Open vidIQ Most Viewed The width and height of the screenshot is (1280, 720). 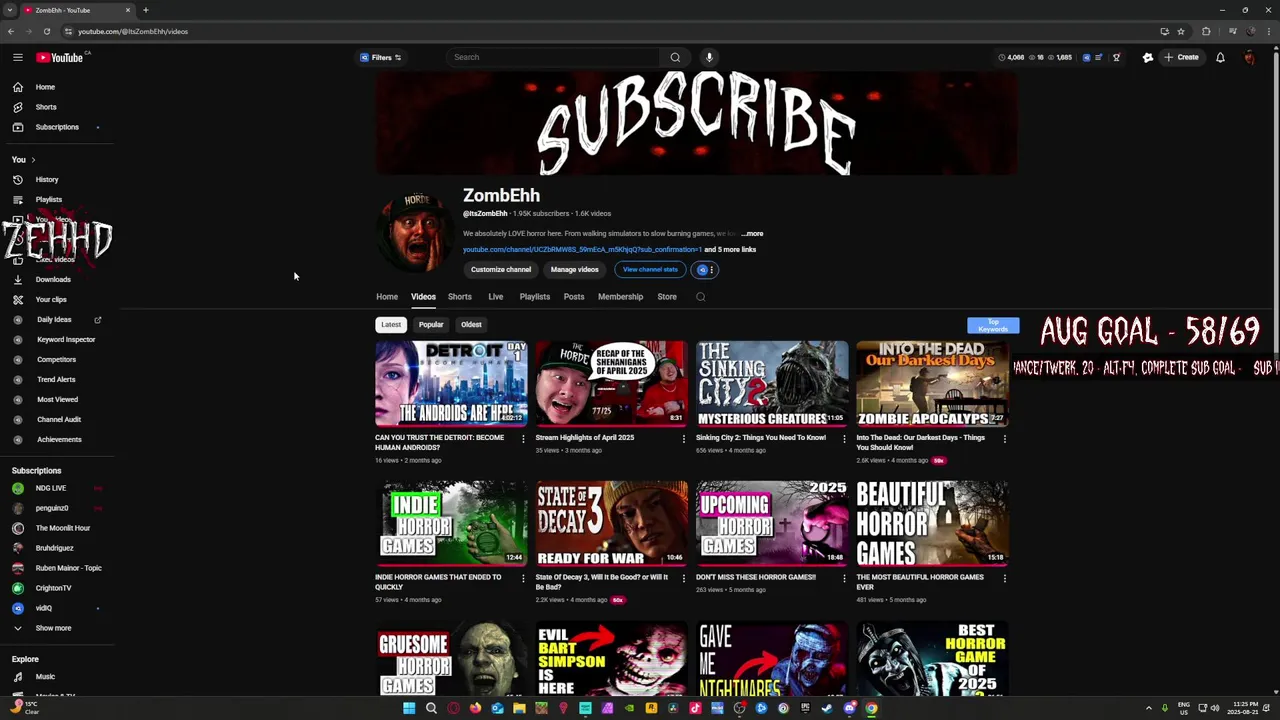(57, 399)
